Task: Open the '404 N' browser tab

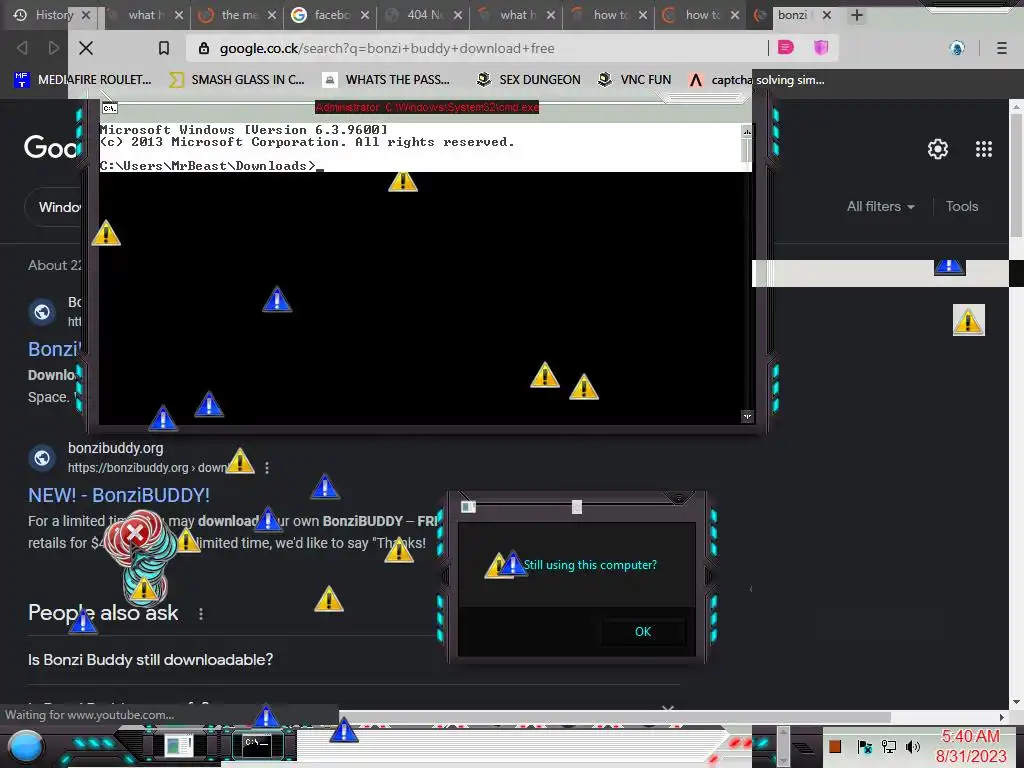Action: [424, 14]
